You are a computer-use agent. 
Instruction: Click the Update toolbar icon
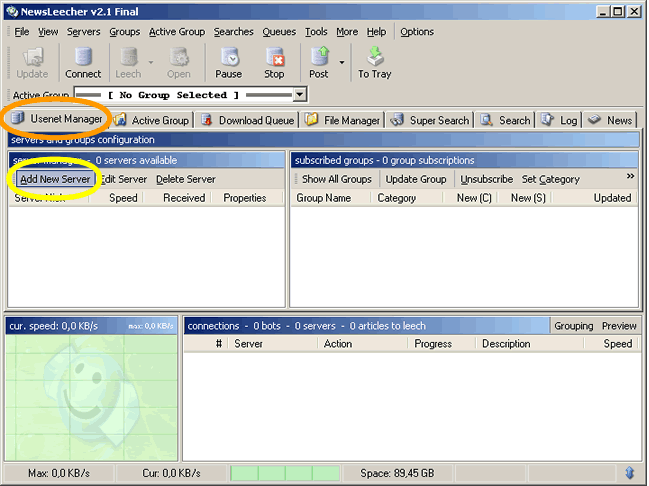34,57
